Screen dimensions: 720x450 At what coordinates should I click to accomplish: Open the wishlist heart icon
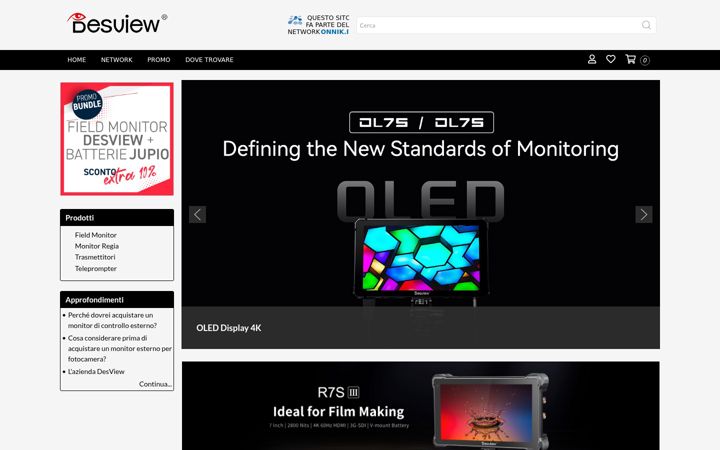[611, 59]
